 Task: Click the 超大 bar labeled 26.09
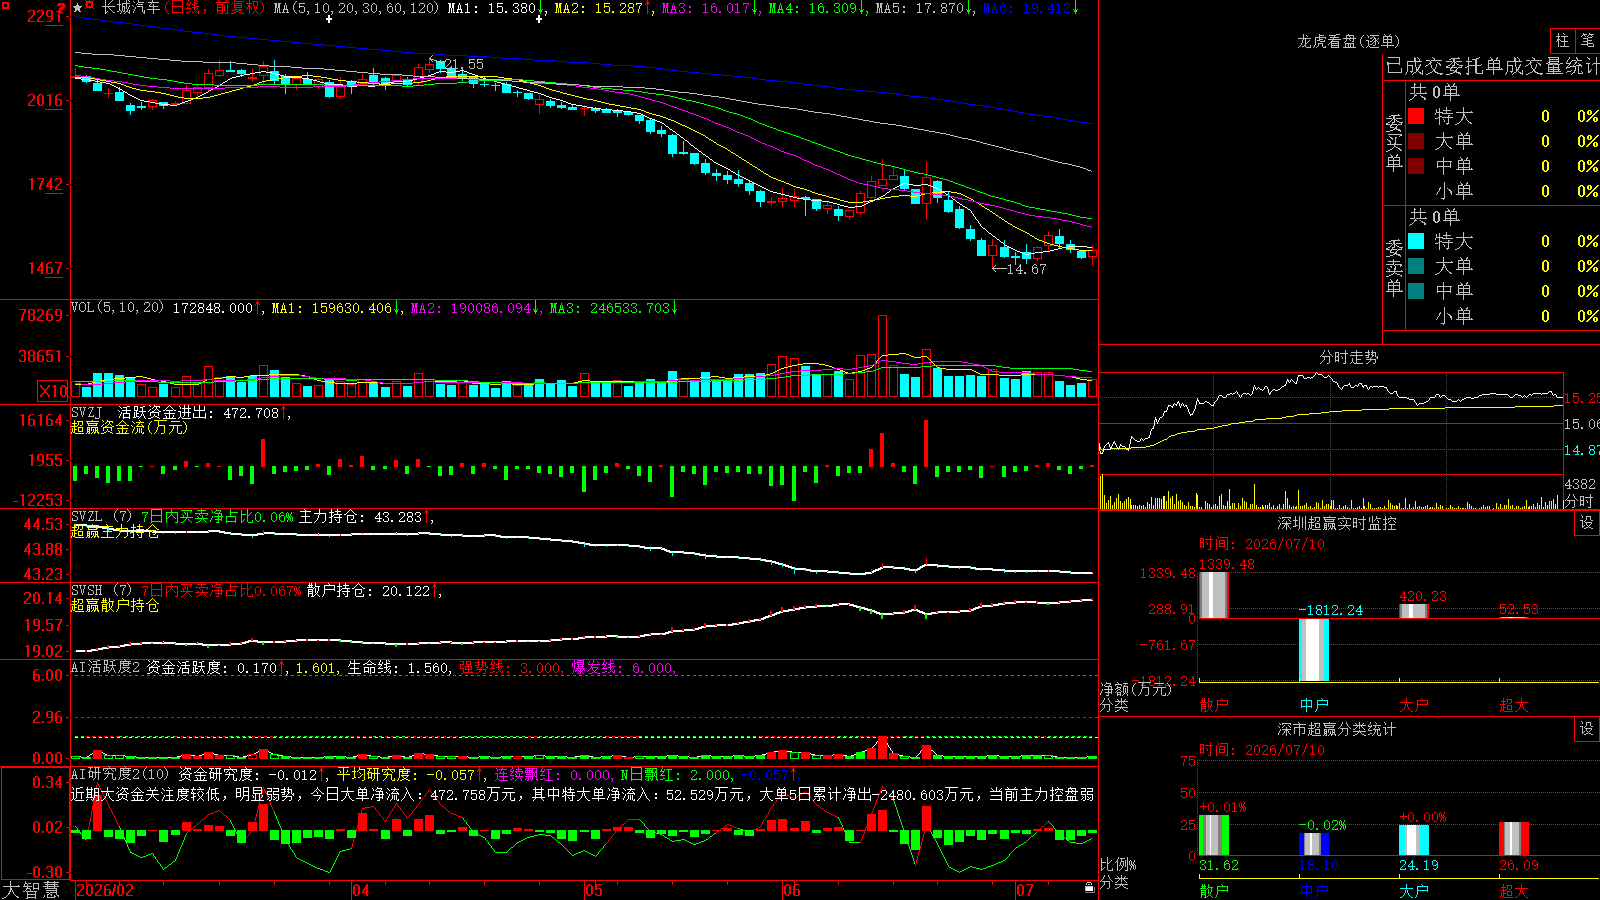pyautogui.click(x=1514, y=839)
